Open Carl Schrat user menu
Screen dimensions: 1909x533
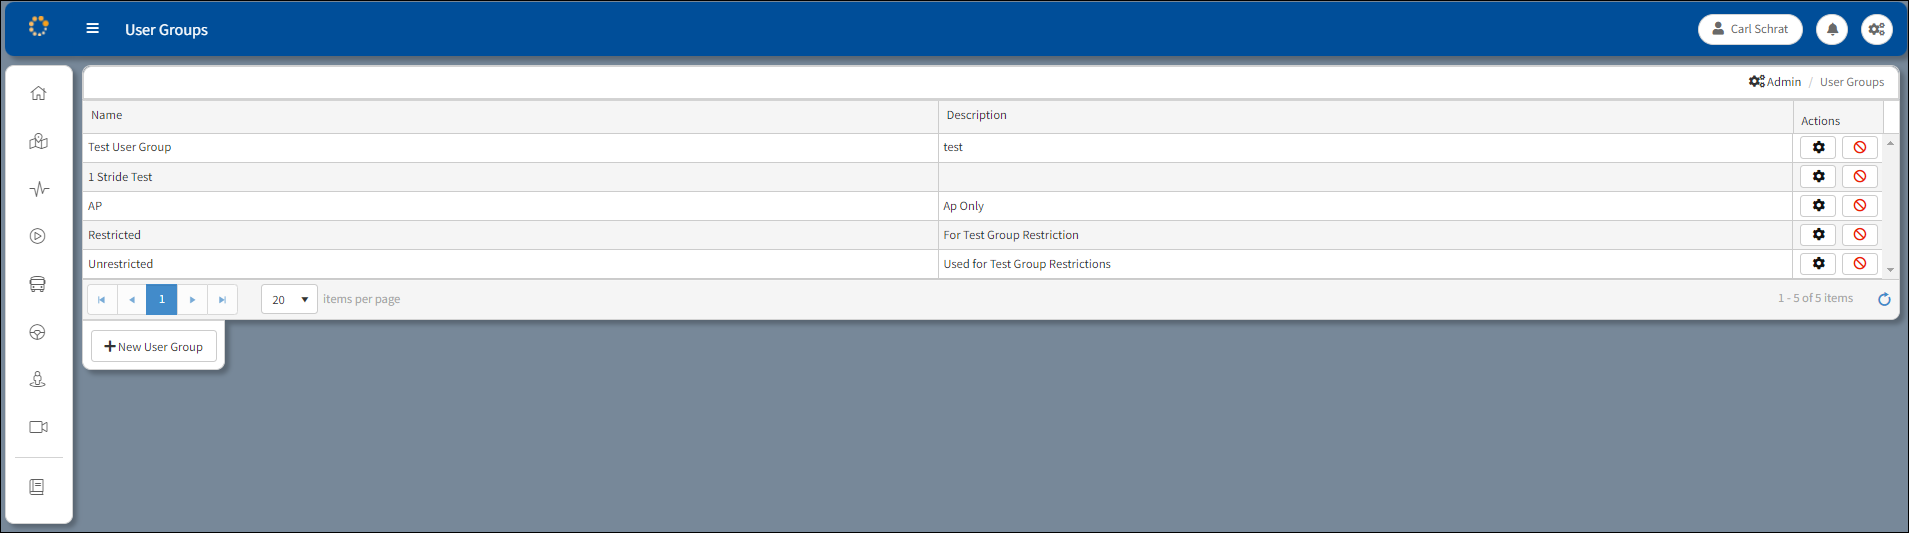click(1750, 29)
